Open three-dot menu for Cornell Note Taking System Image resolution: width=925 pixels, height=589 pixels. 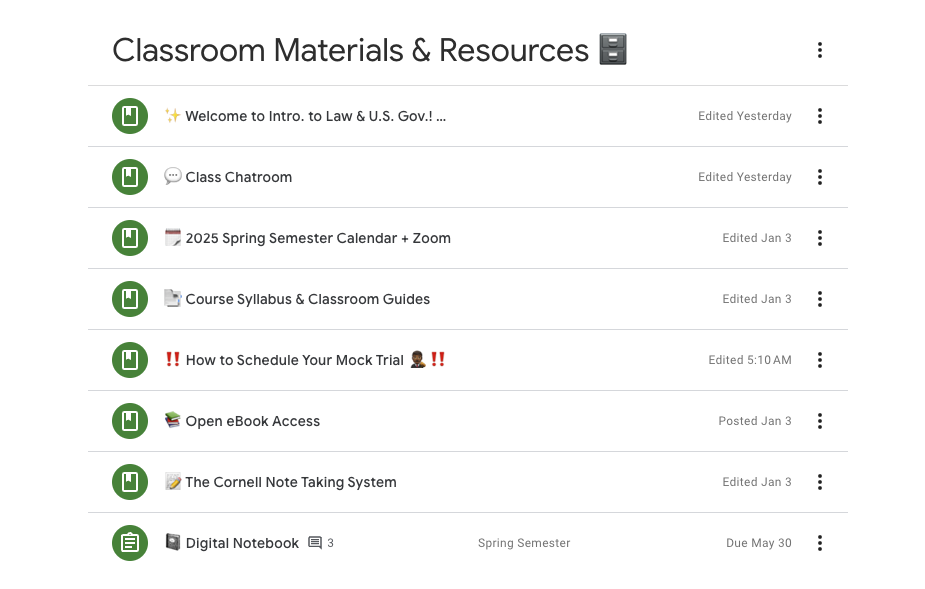click(x=819, y=482)
